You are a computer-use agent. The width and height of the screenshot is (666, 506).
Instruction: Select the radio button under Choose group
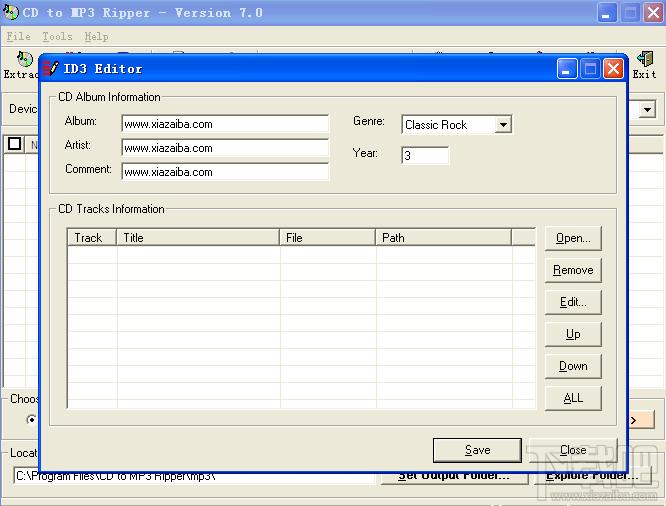(x=31, y=420)
